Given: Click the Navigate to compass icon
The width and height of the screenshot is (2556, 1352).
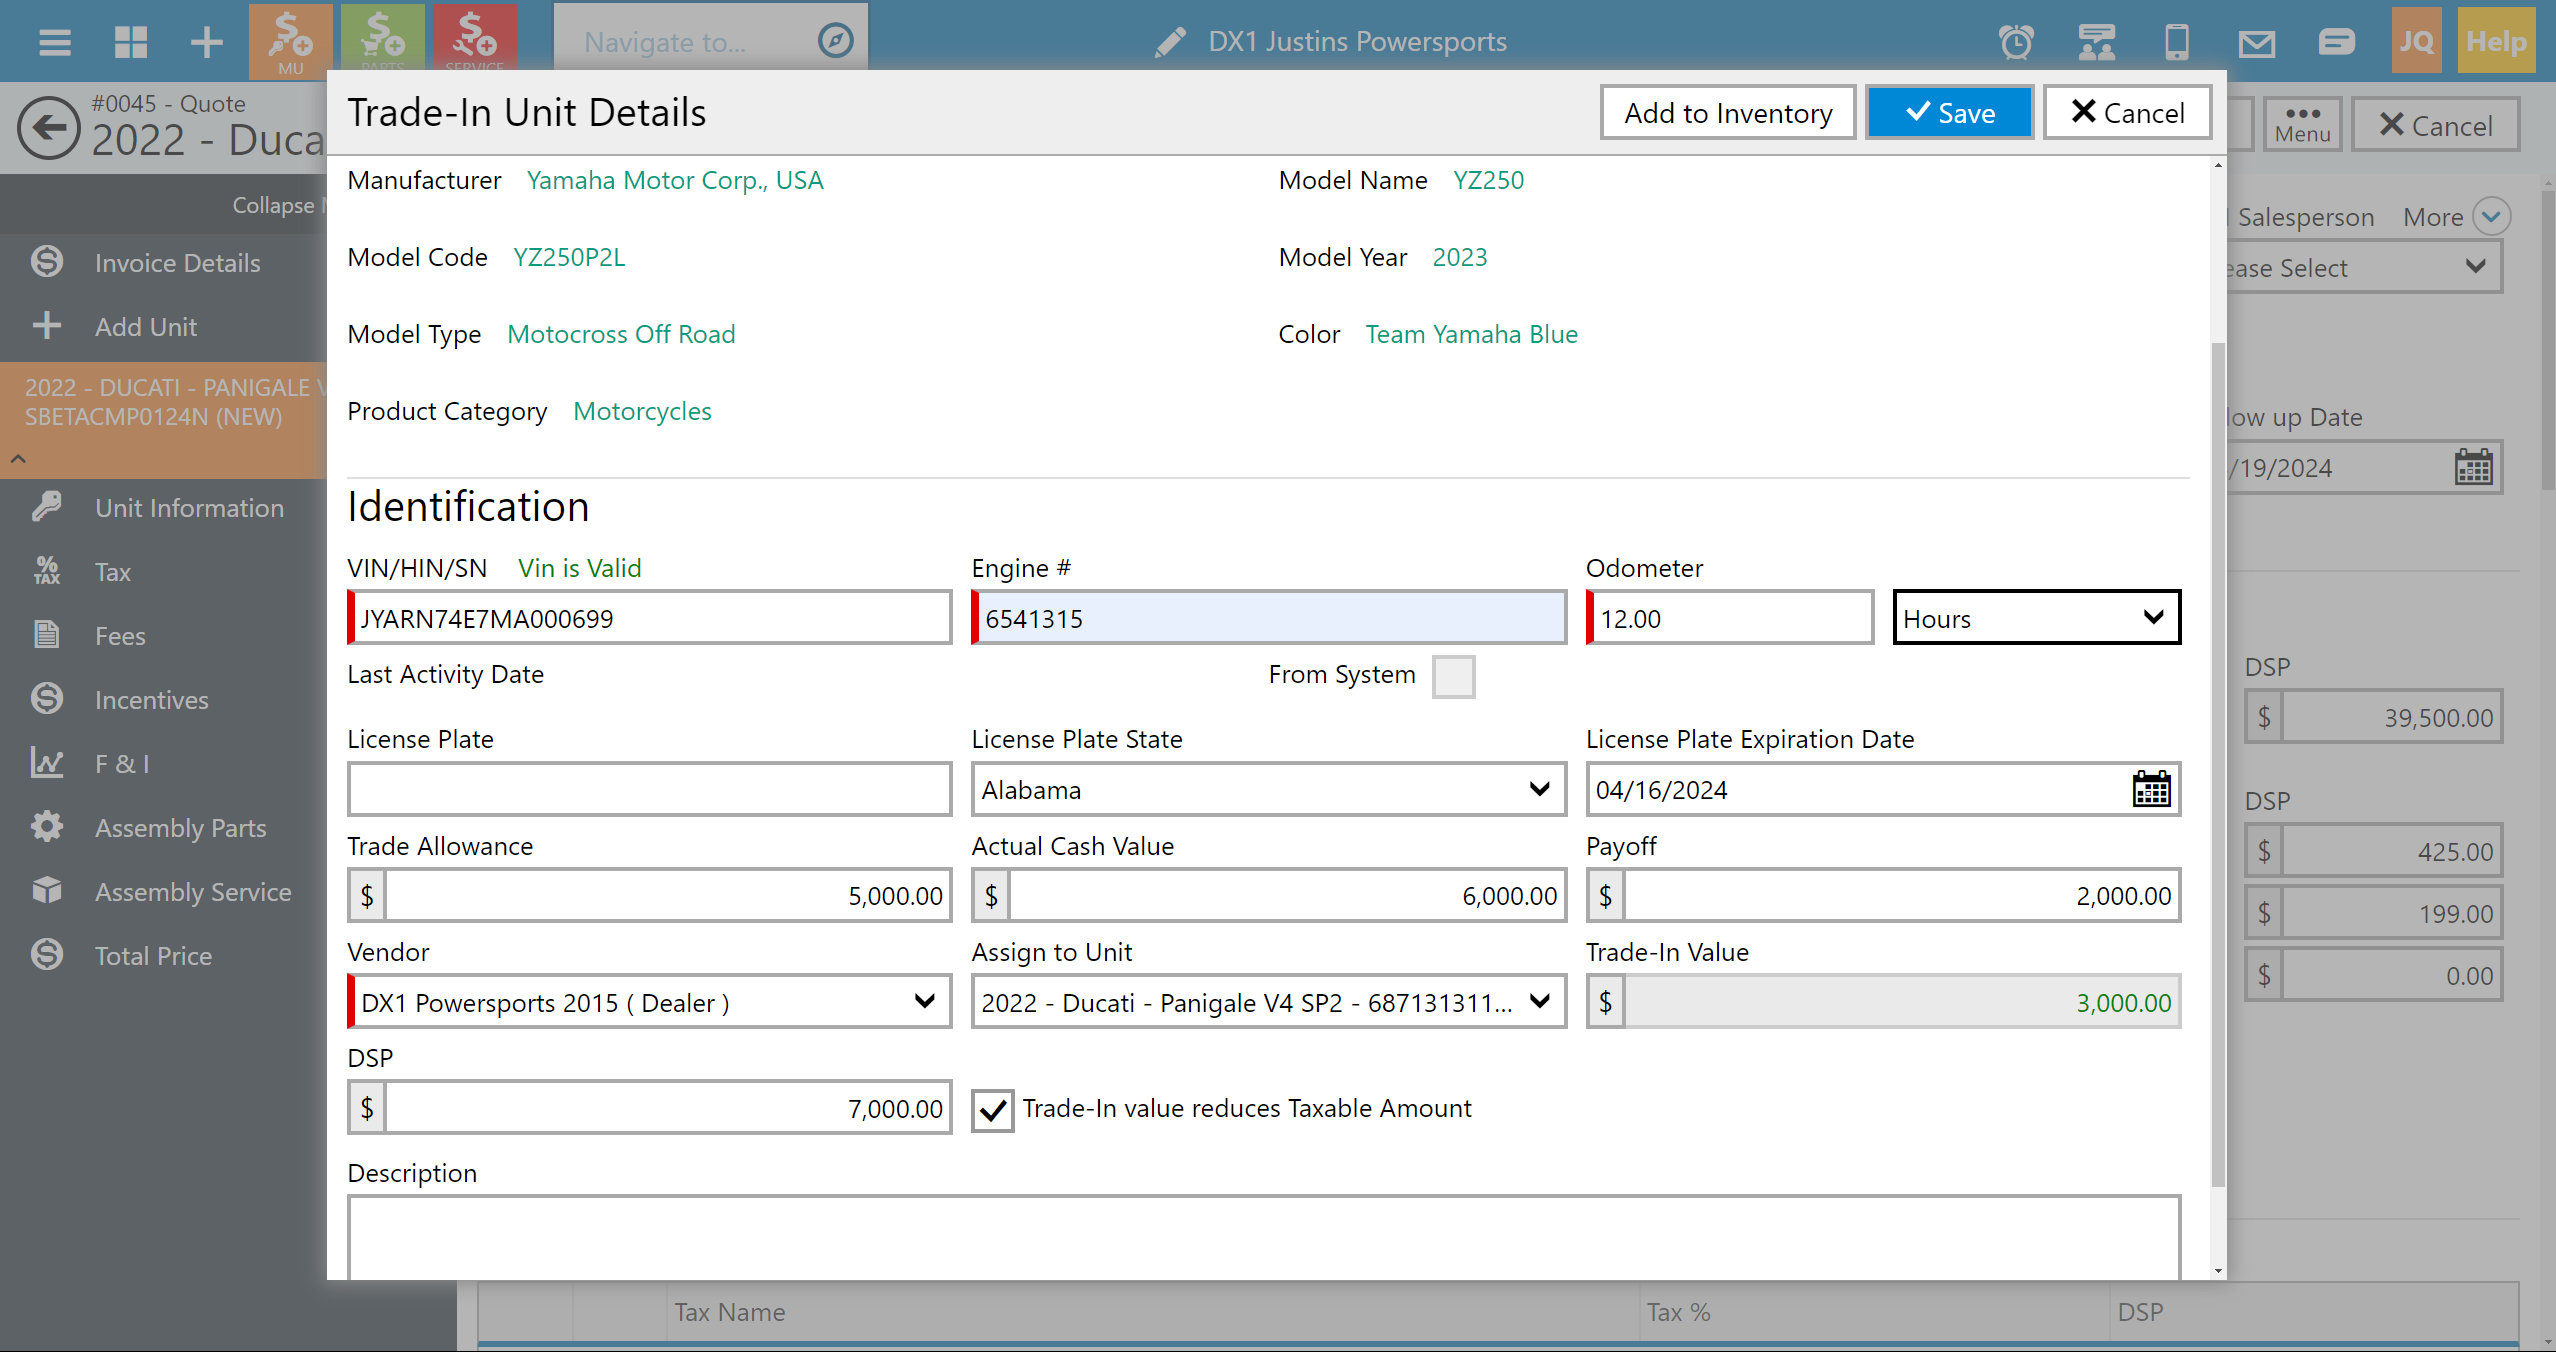Looking at the screenshot, I should tap(835, 41).
